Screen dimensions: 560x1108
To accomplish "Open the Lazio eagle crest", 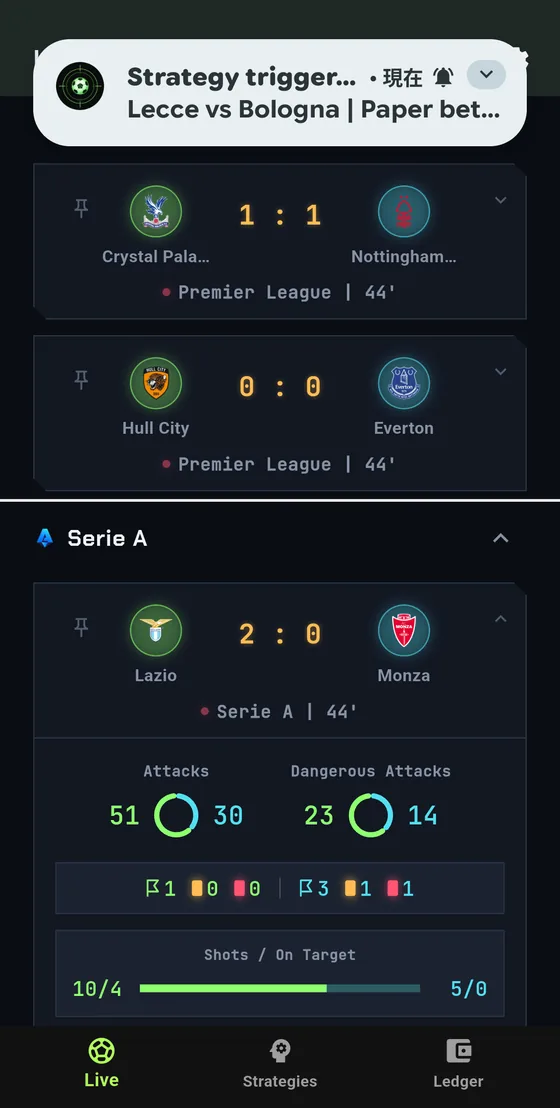I will coord(156,630).
